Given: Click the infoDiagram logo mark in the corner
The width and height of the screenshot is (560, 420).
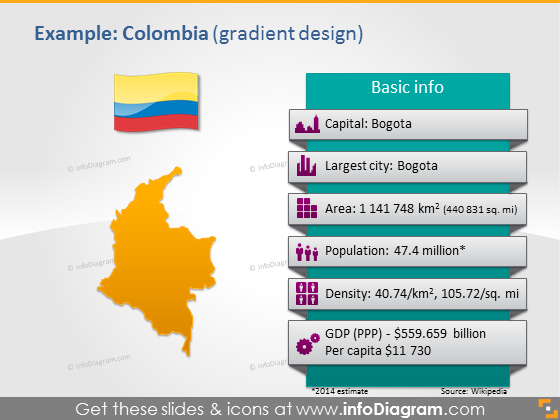Looking at the screenshot, I should [x=548, y=409].
